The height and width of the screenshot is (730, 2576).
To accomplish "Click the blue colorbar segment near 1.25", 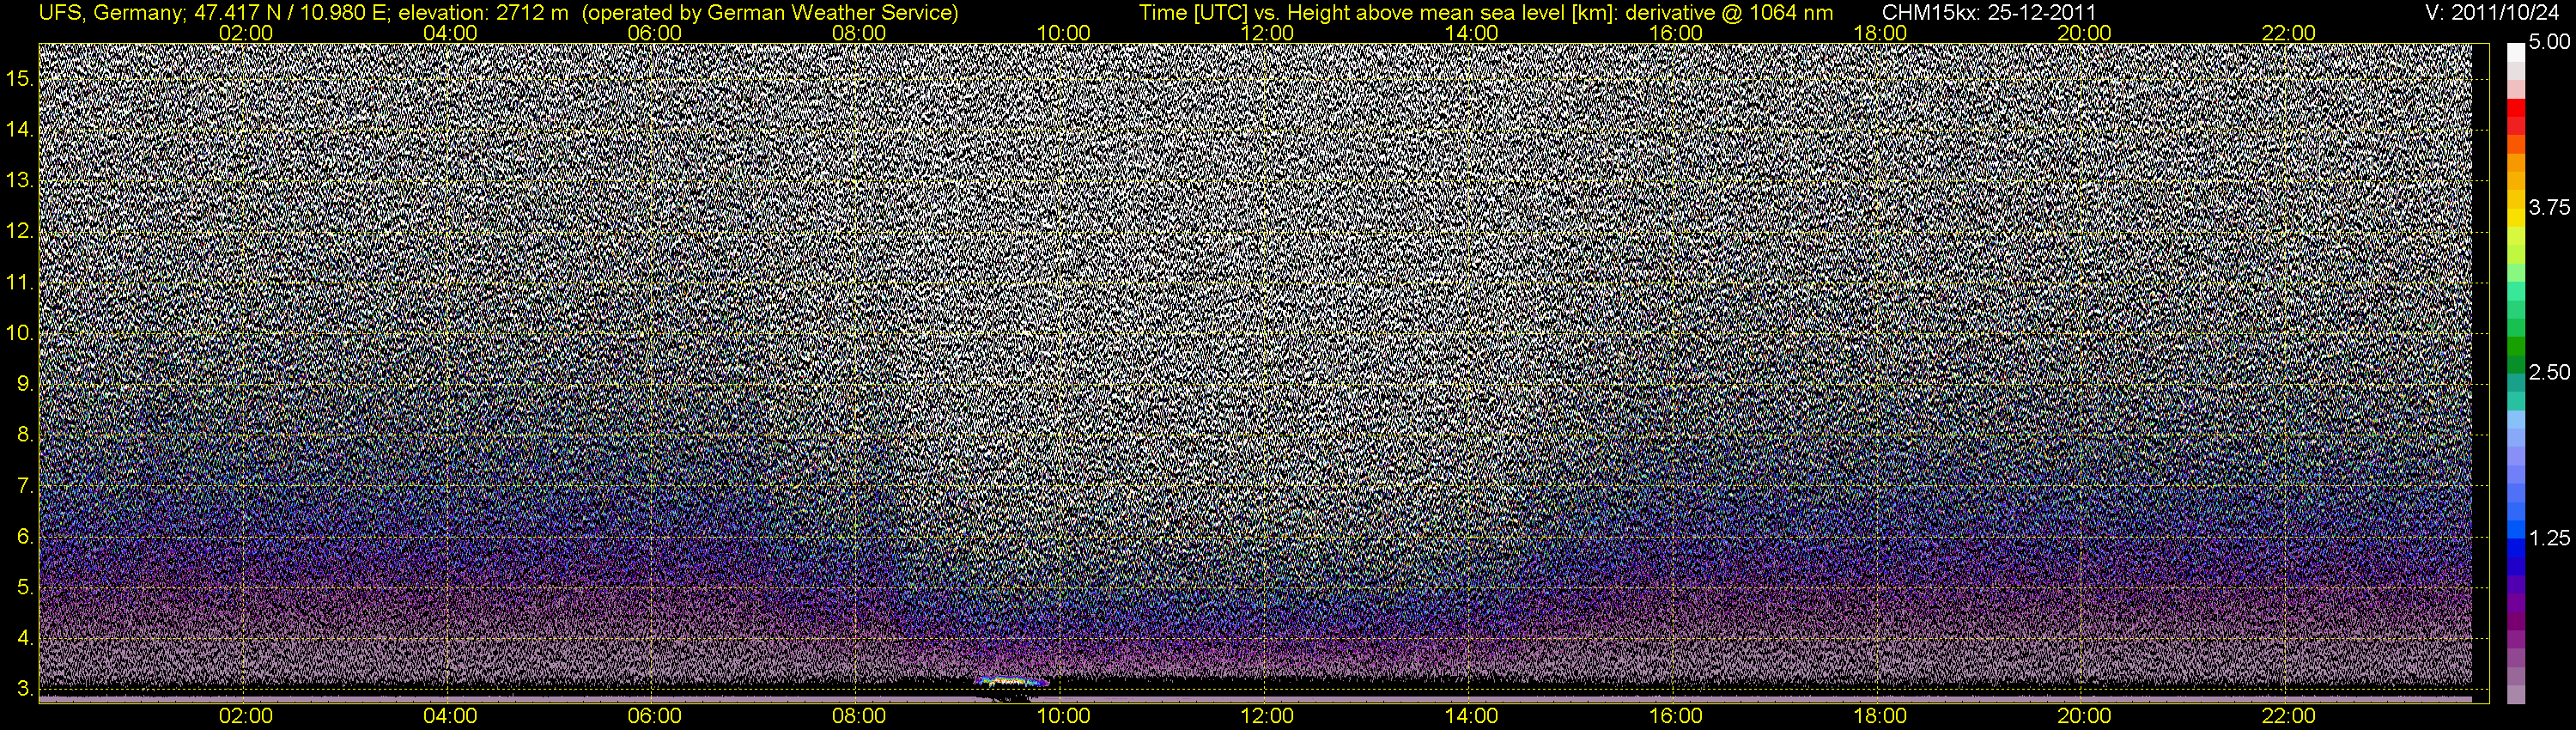I will [2516, 538].
